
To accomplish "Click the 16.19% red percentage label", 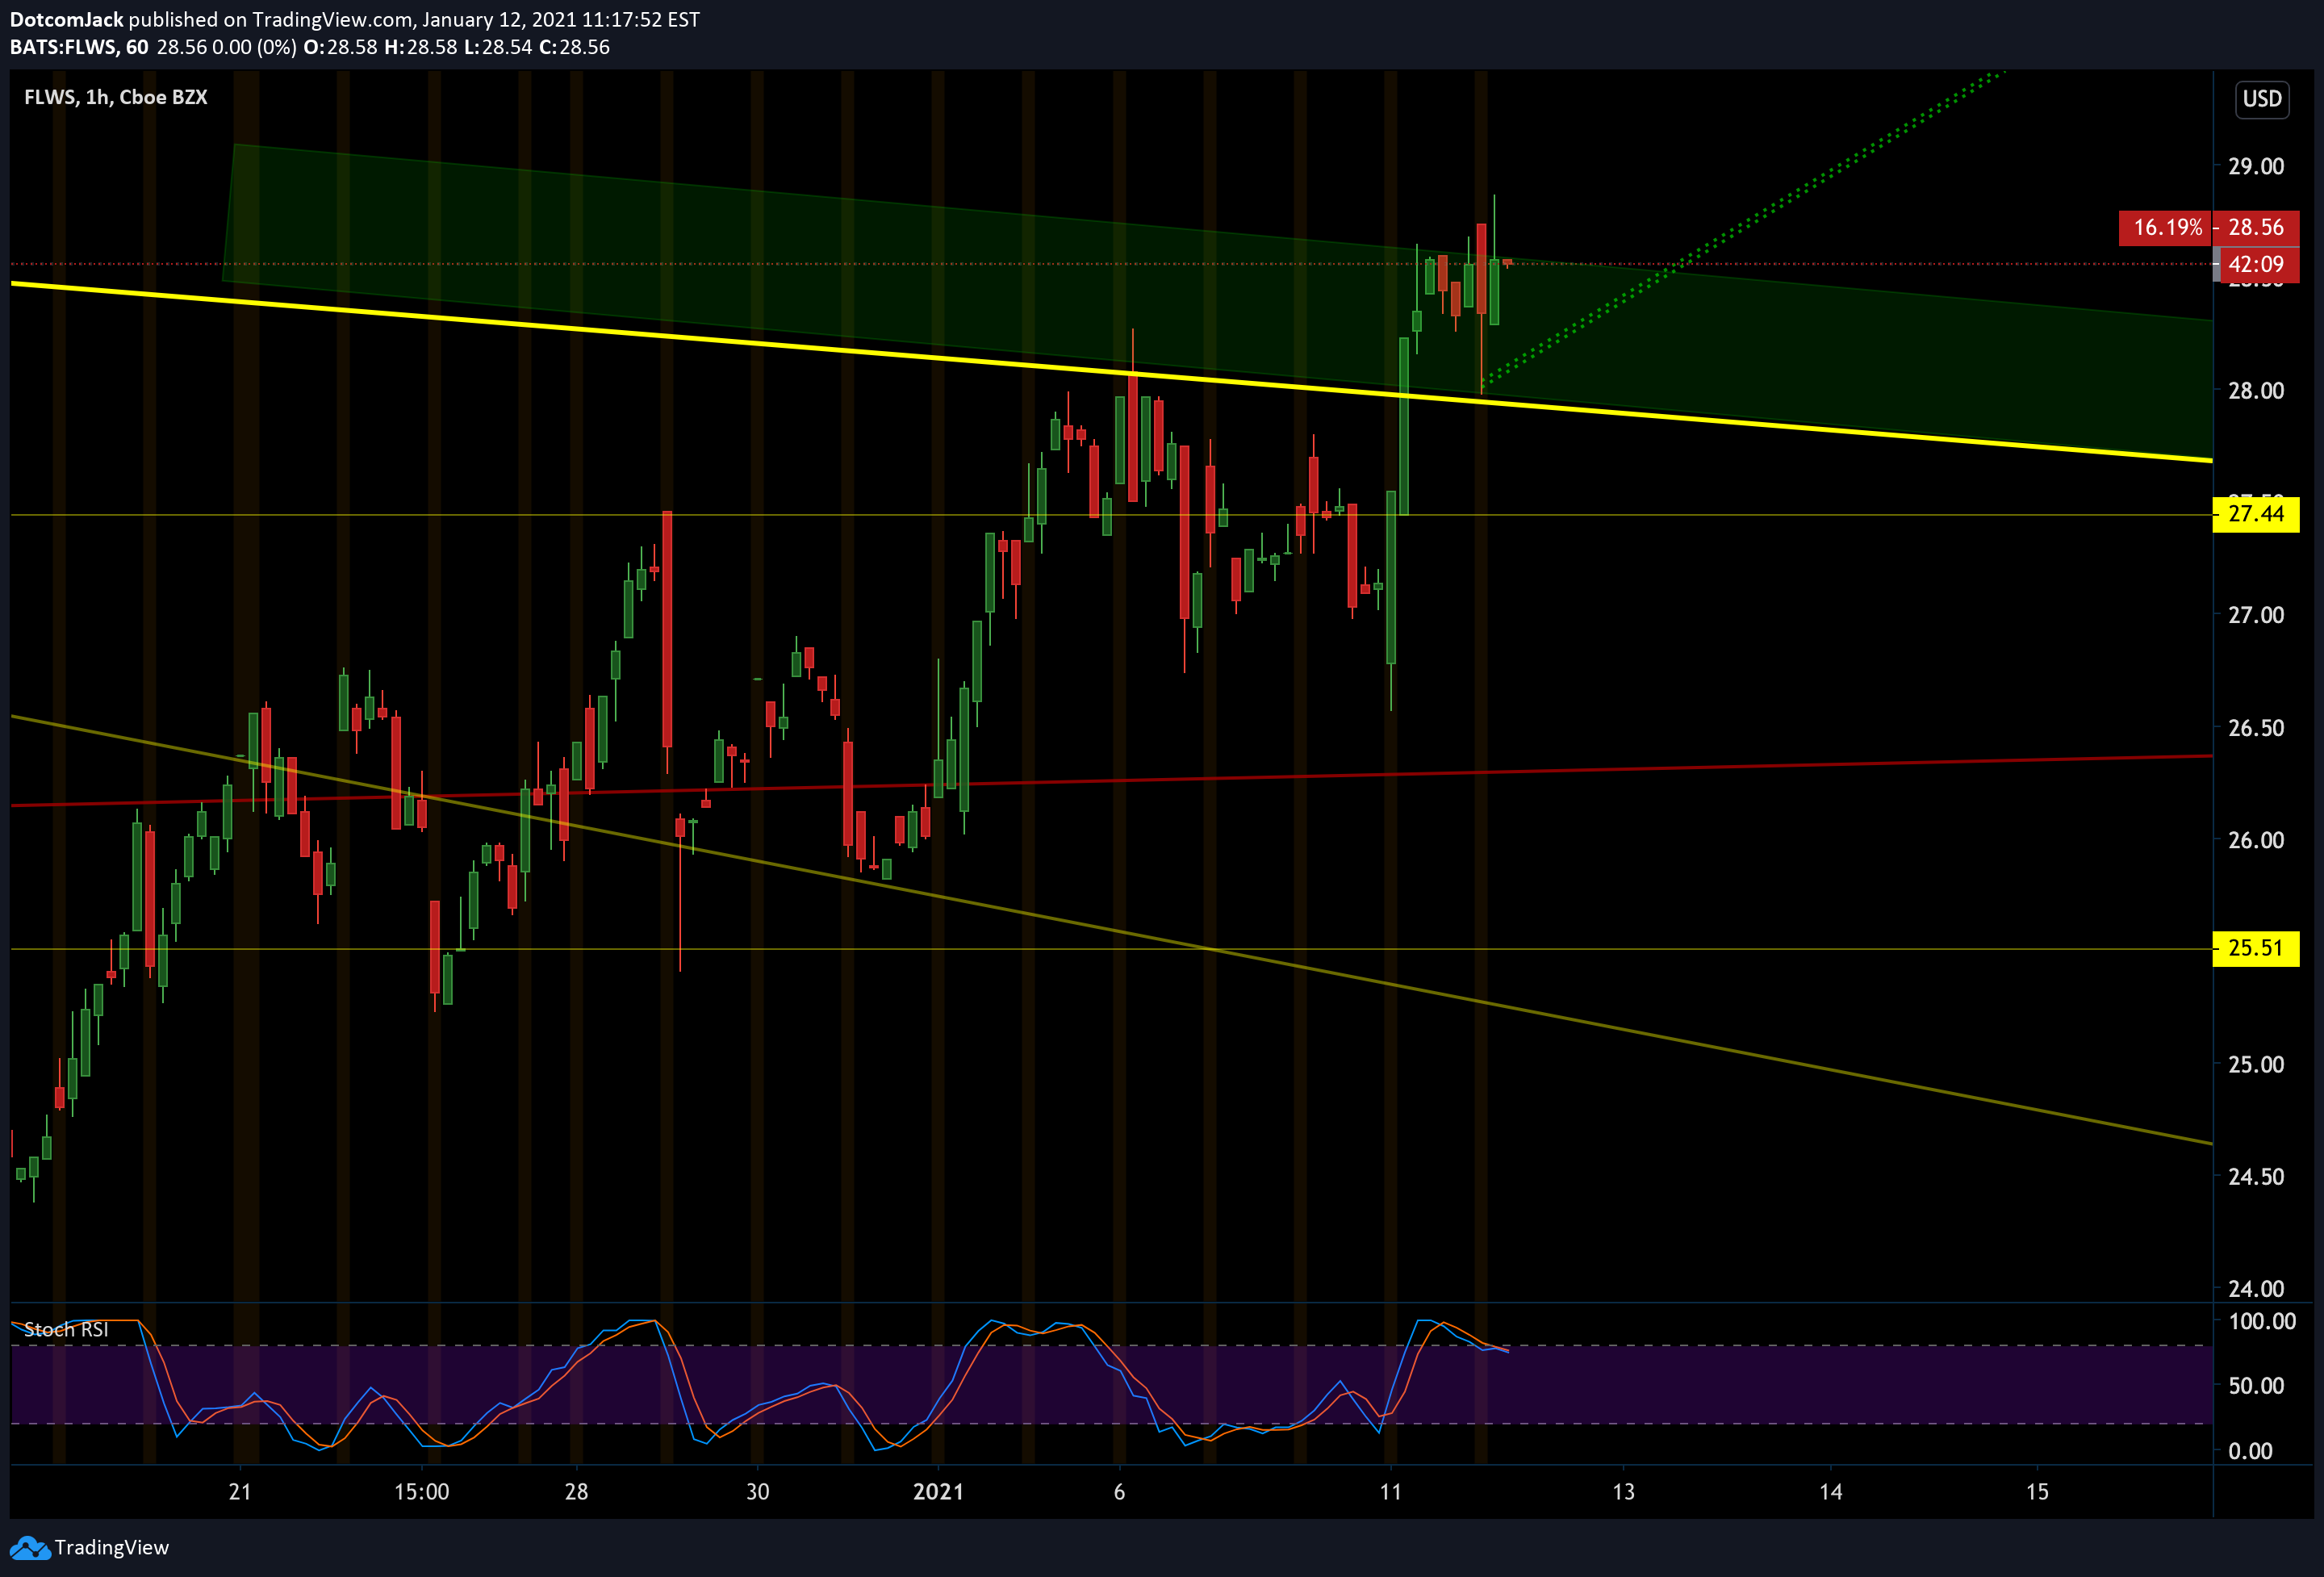I will (x=2167, y=227).
